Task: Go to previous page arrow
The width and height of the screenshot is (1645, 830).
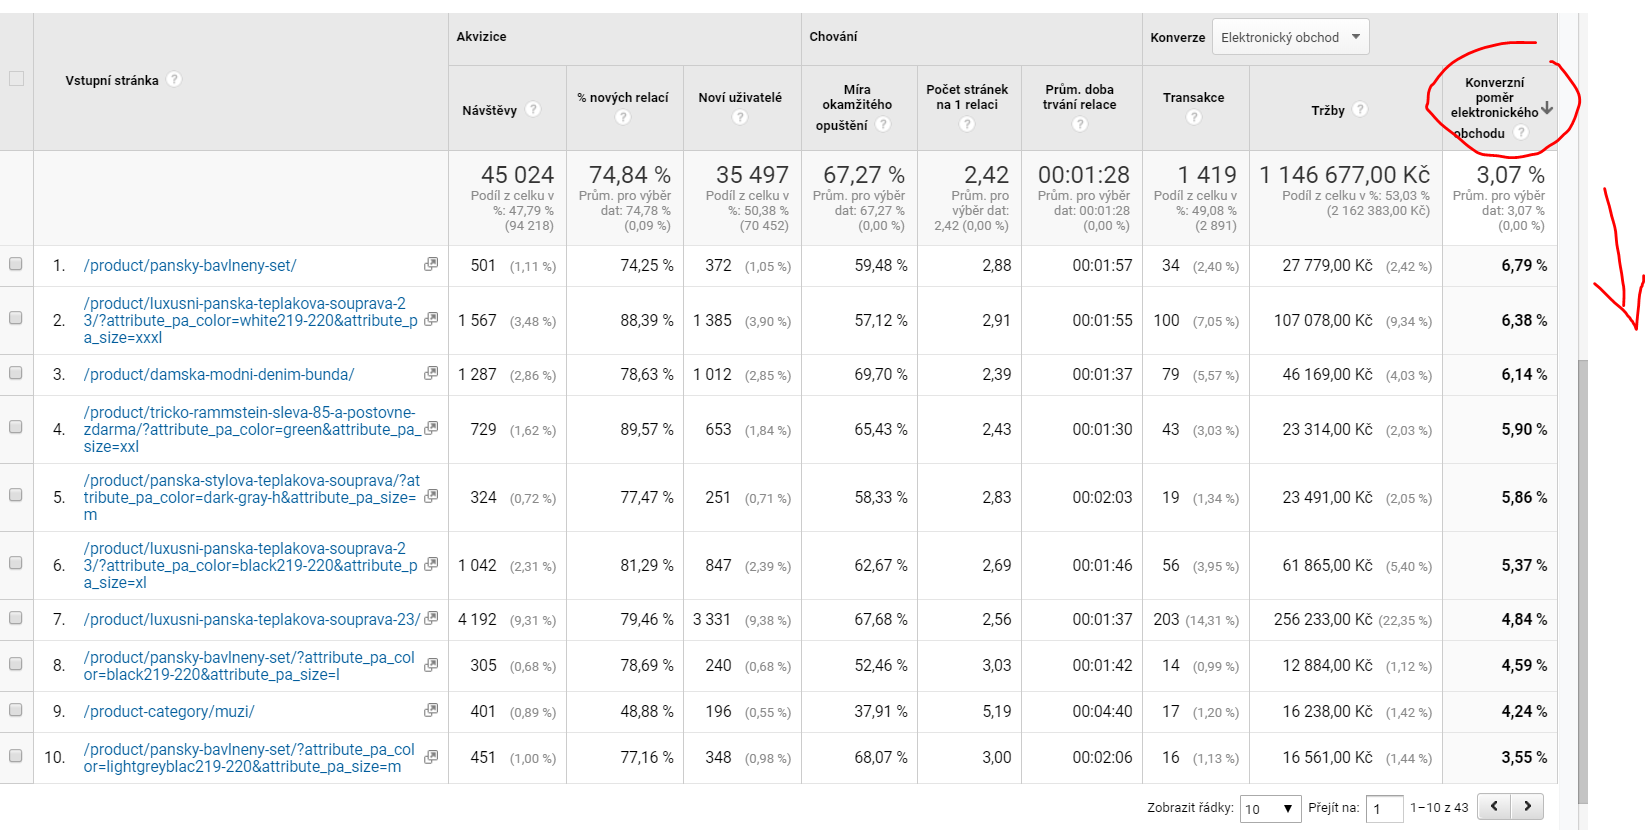Action: click(1495, 806)
